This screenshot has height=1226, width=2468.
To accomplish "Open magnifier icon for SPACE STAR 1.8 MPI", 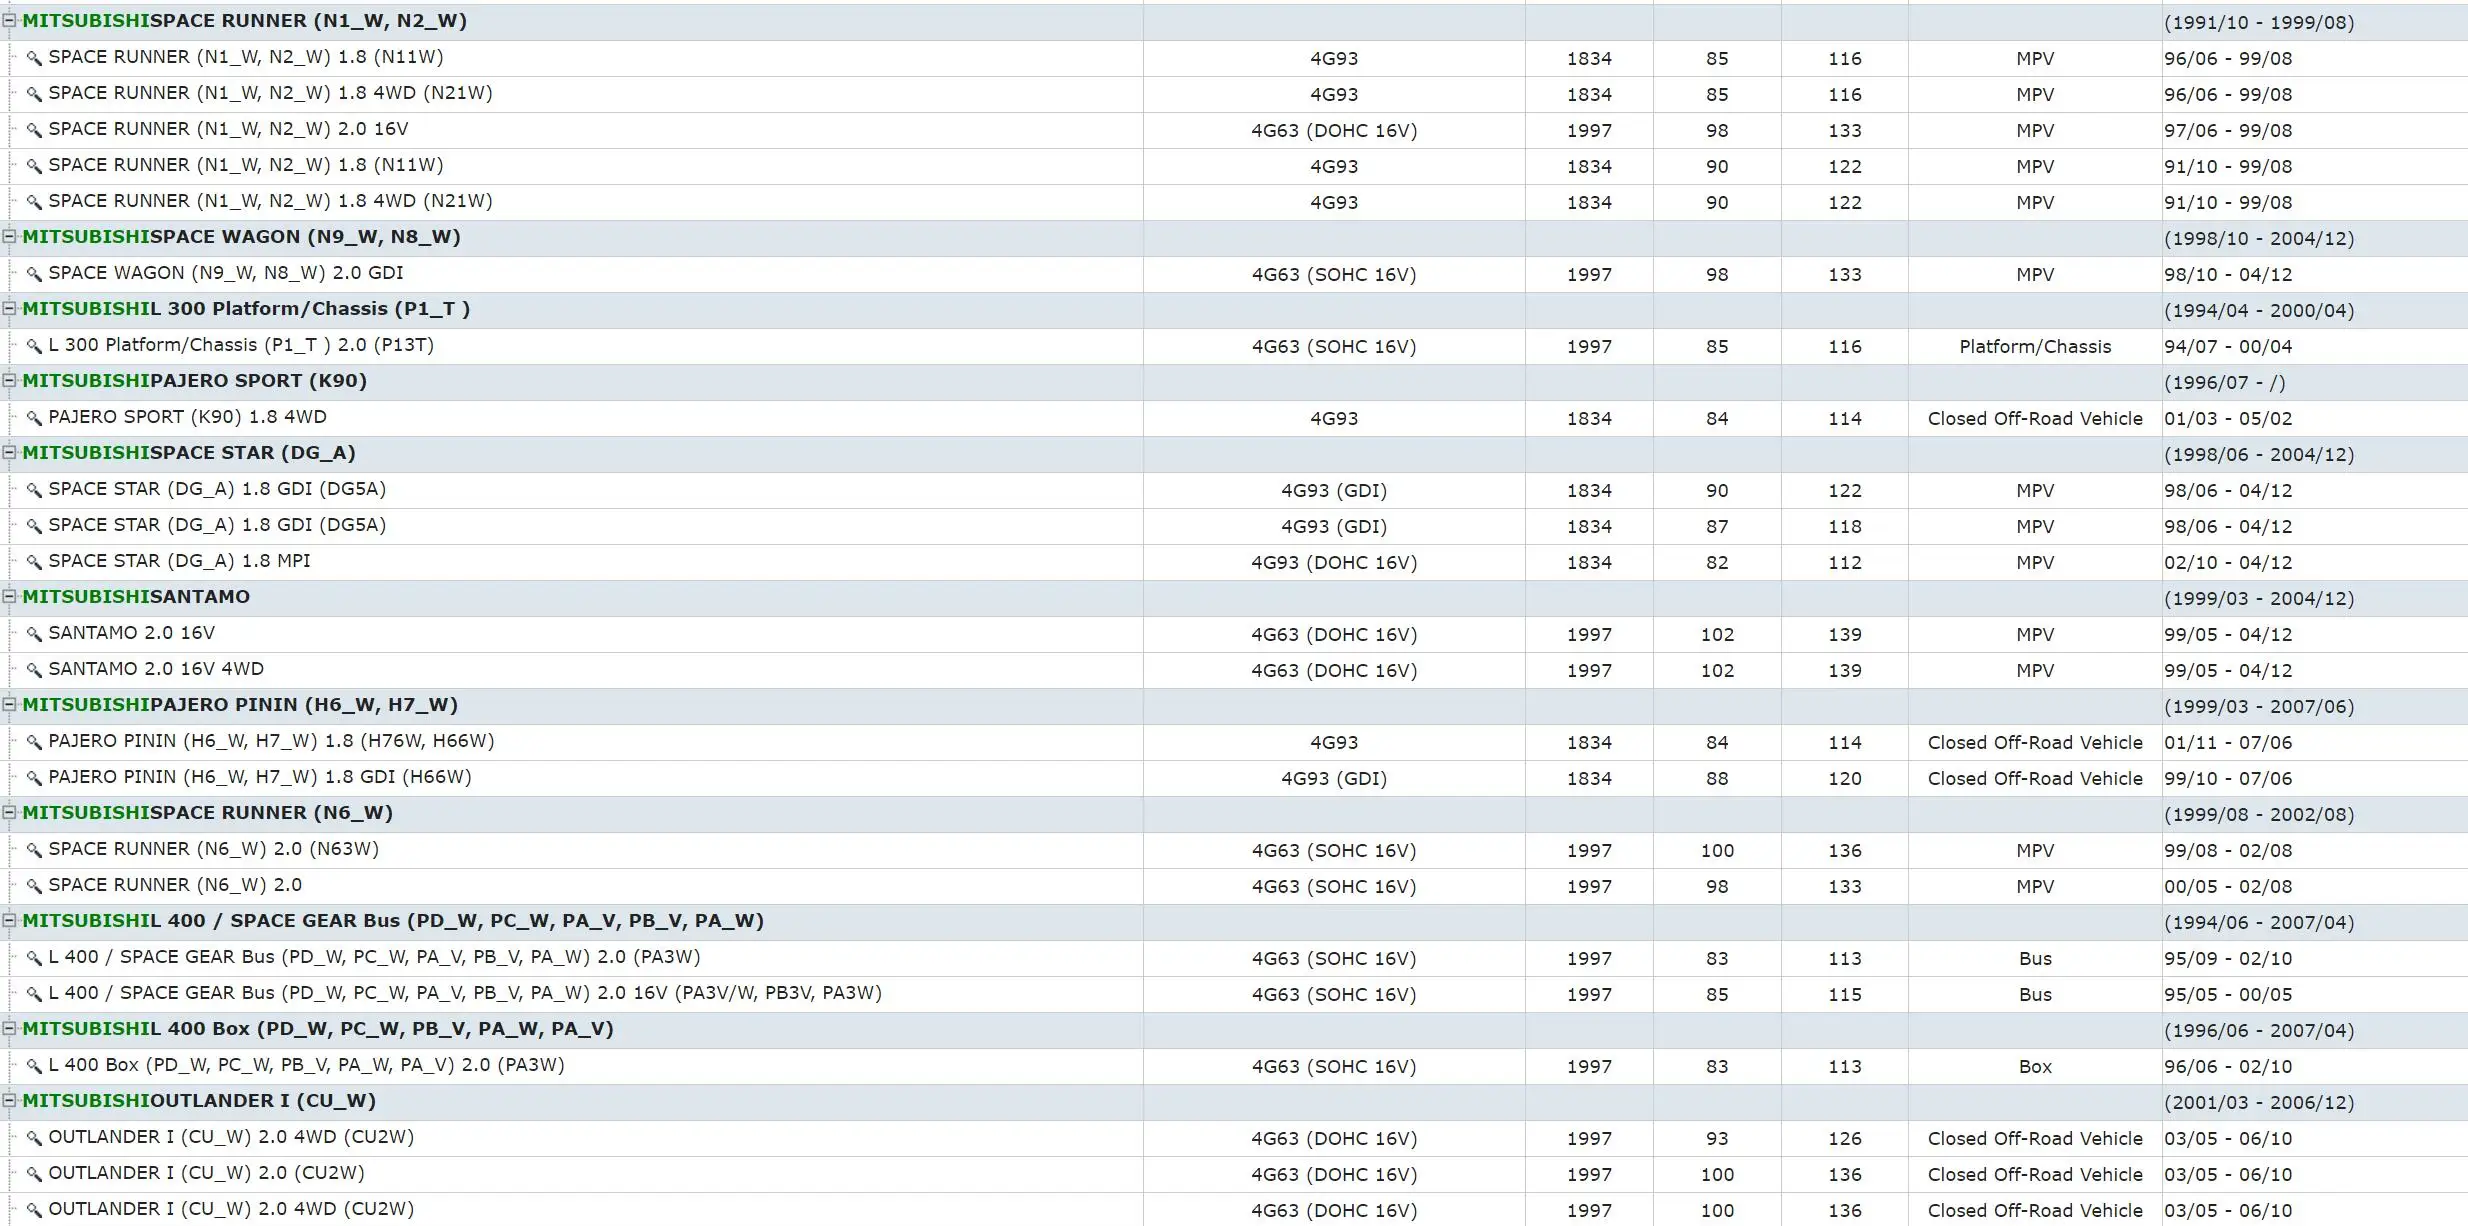I will point(34,562).
